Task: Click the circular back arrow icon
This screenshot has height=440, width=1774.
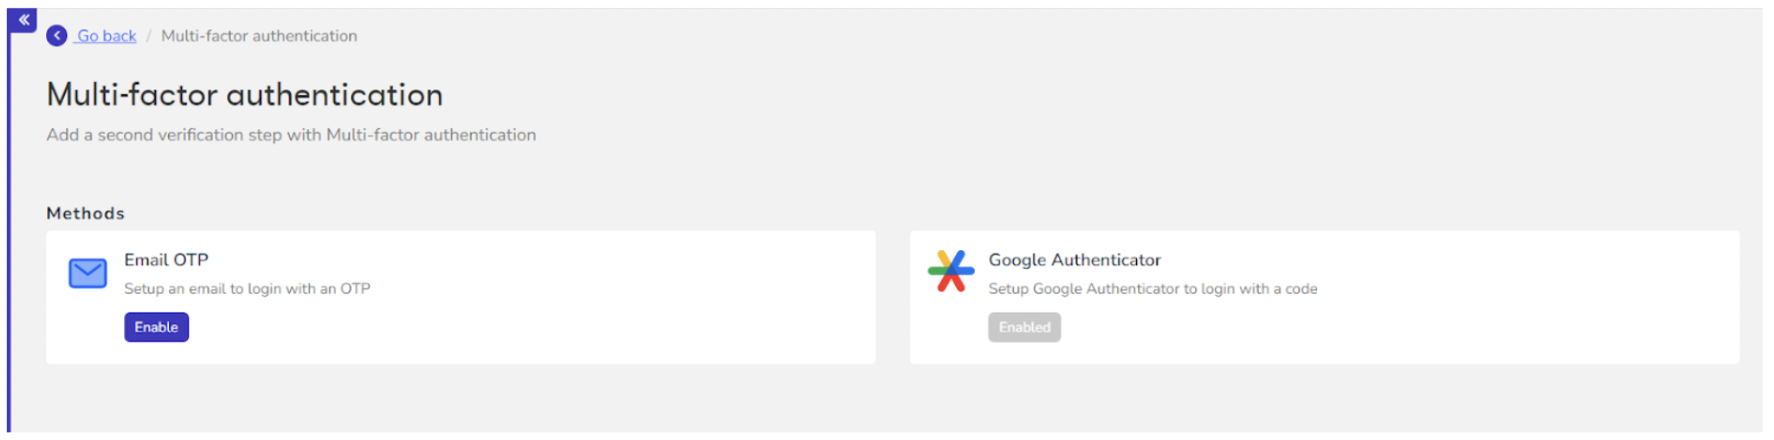Action: click(57, 36)
